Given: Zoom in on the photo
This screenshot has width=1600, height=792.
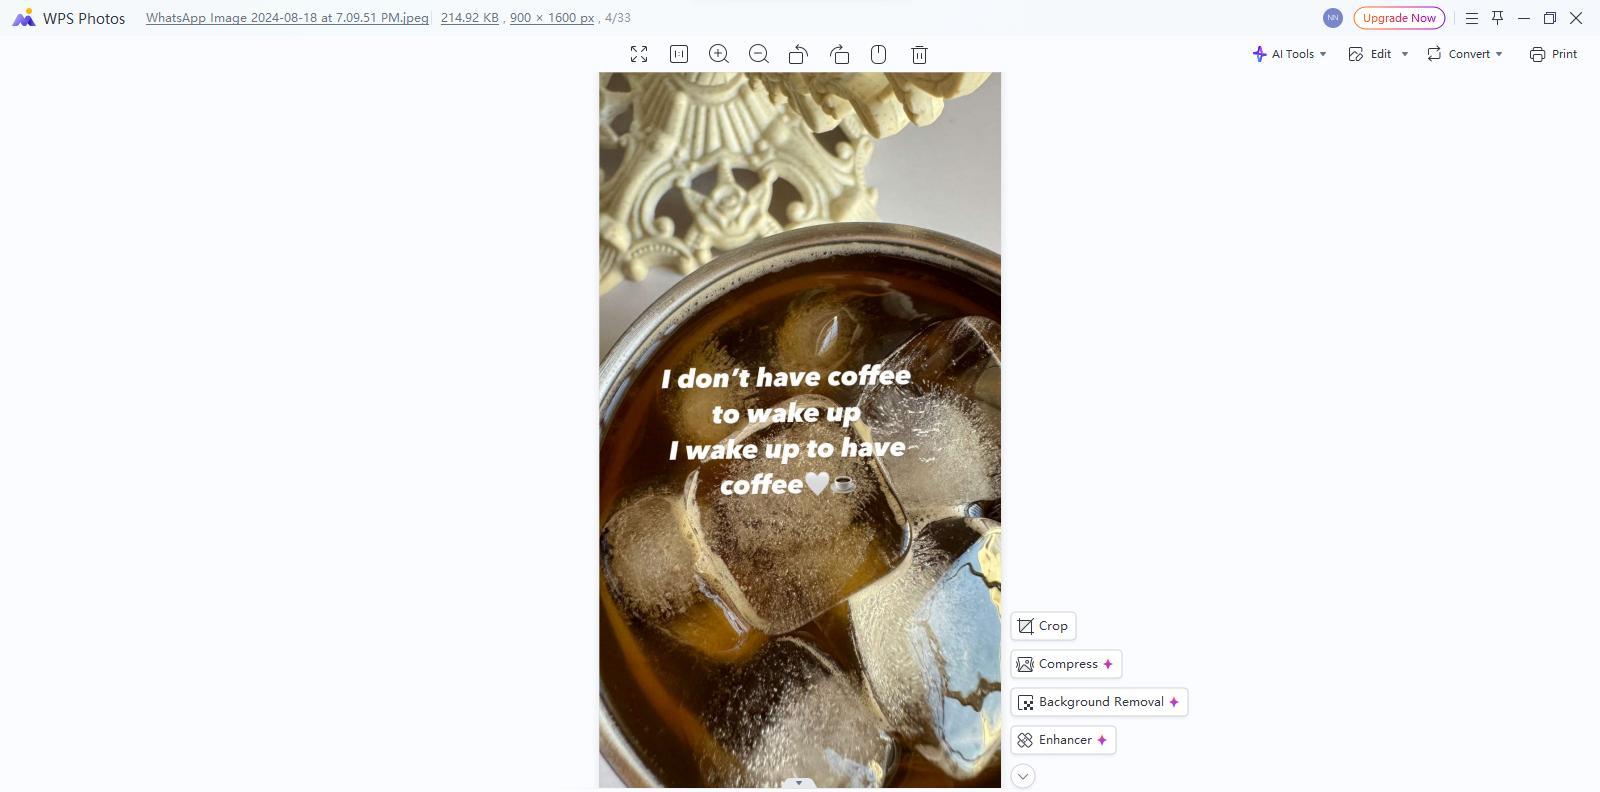Looking at the screenshot, I should coord(719,54).
